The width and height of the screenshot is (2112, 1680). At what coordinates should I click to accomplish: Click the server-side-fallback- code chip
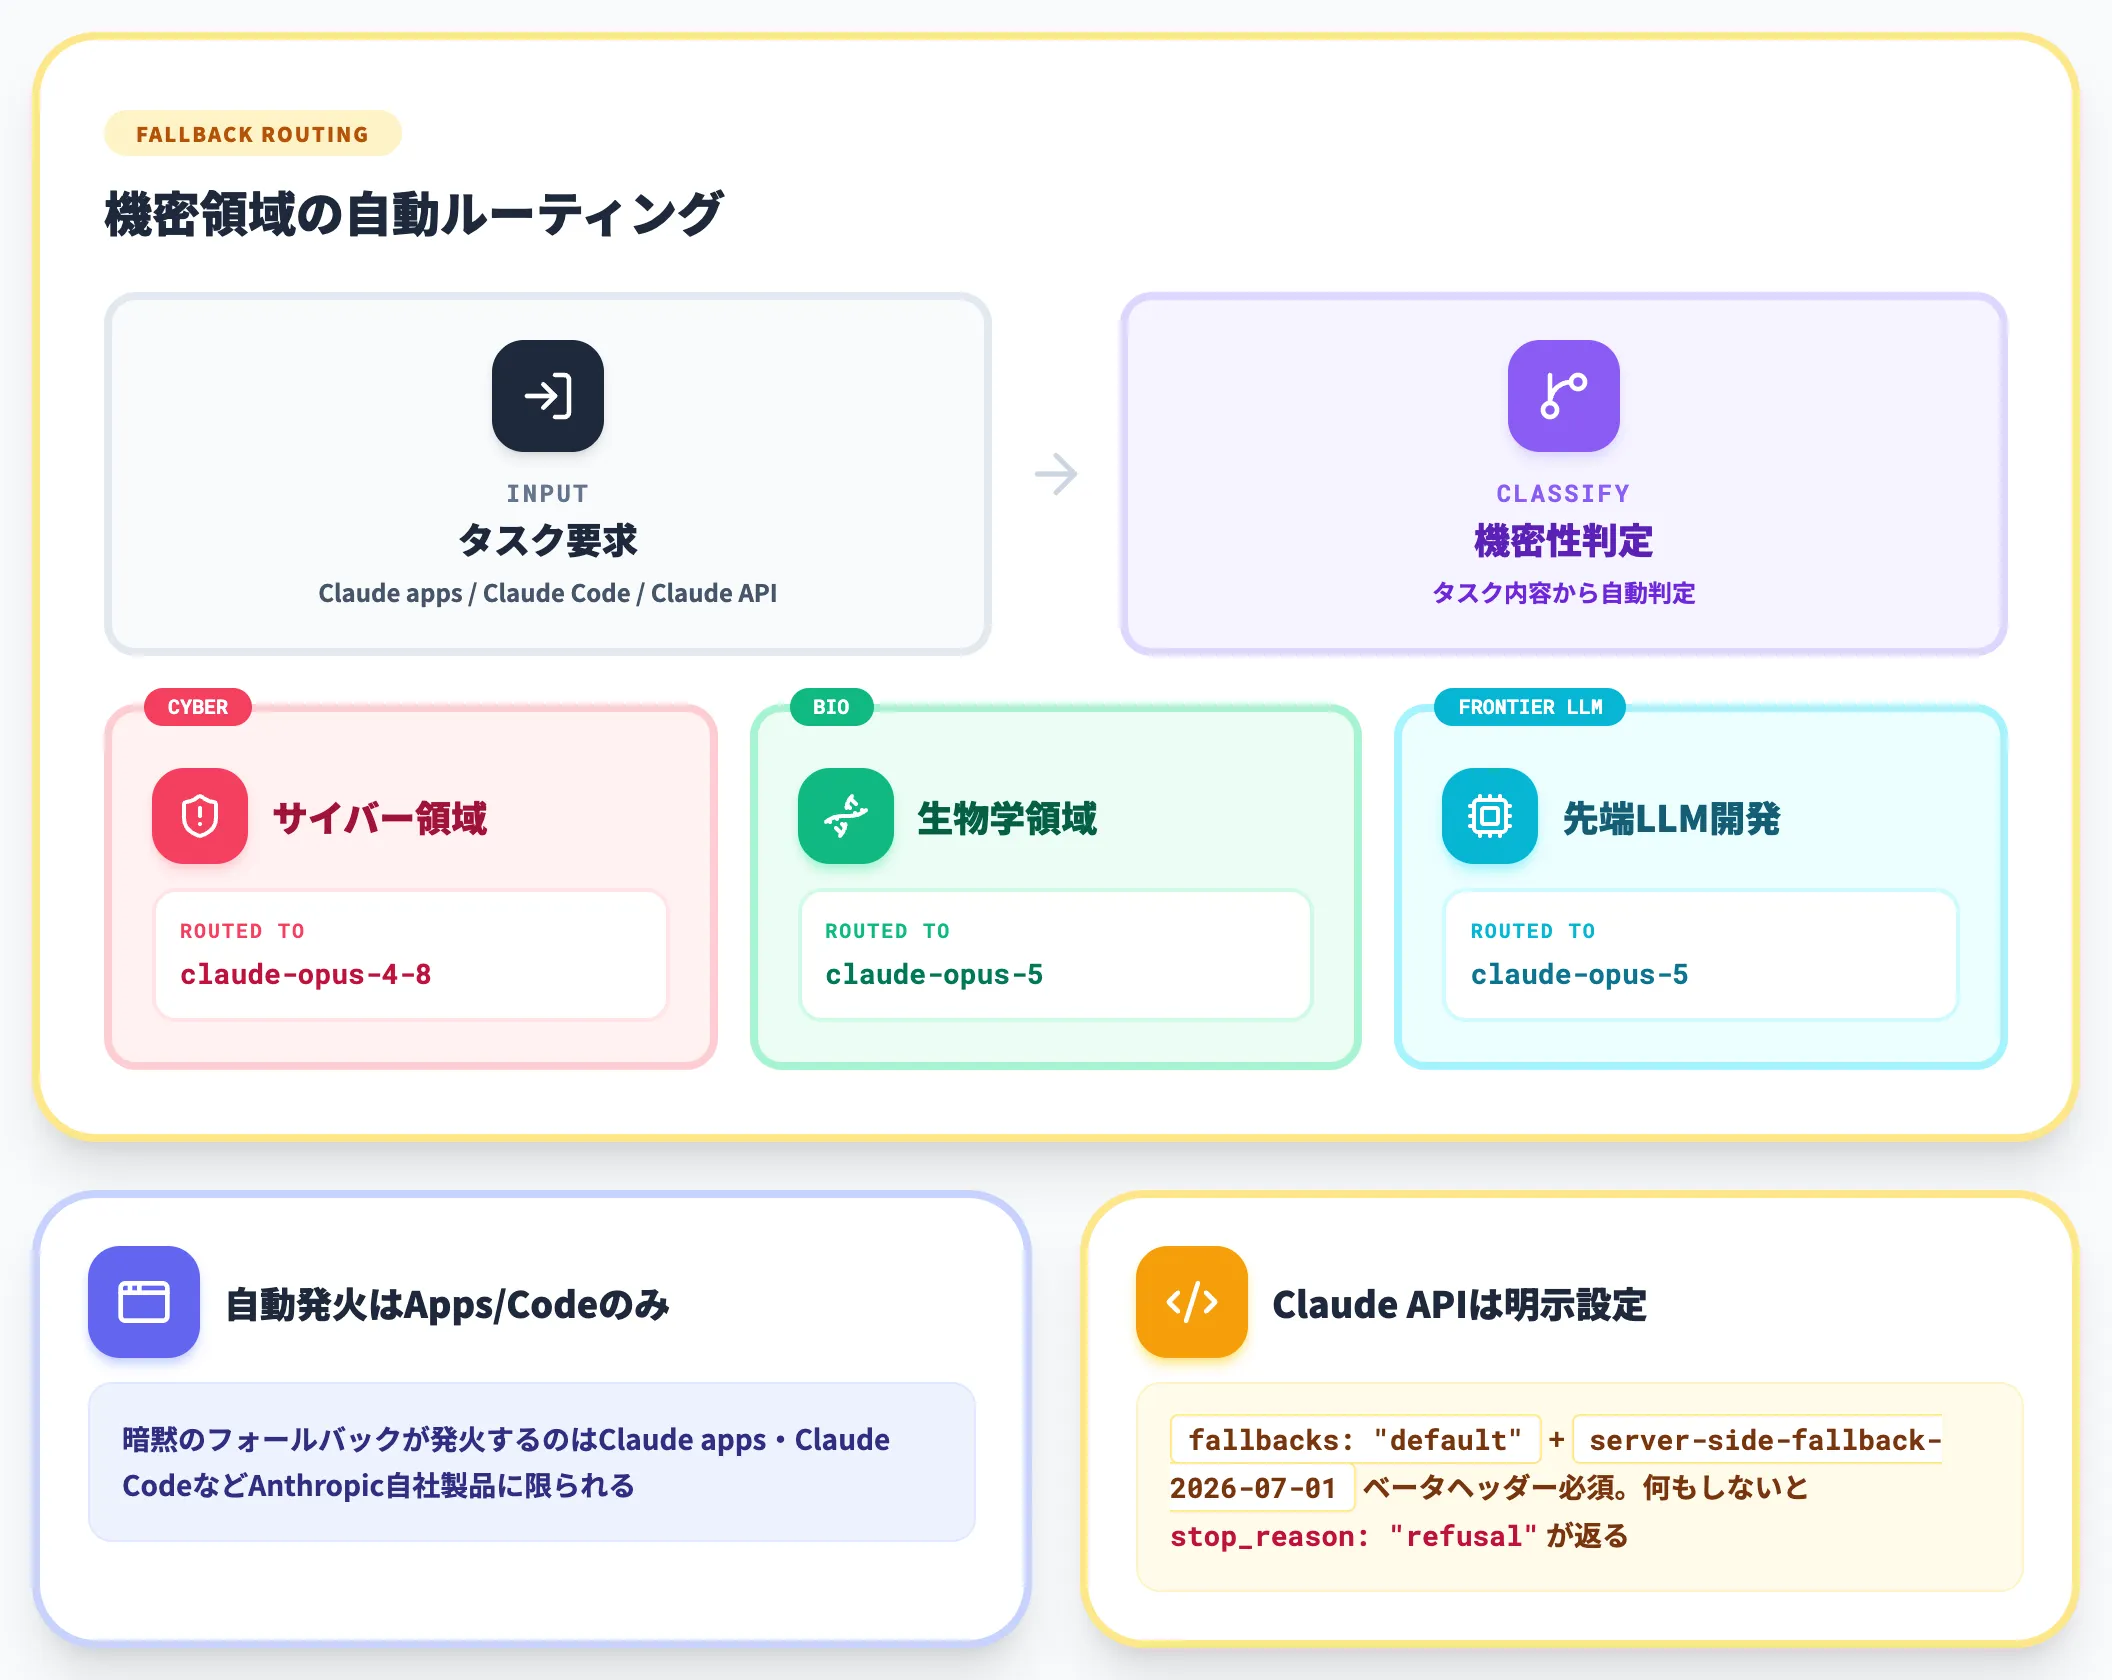coord(1759,1440)
